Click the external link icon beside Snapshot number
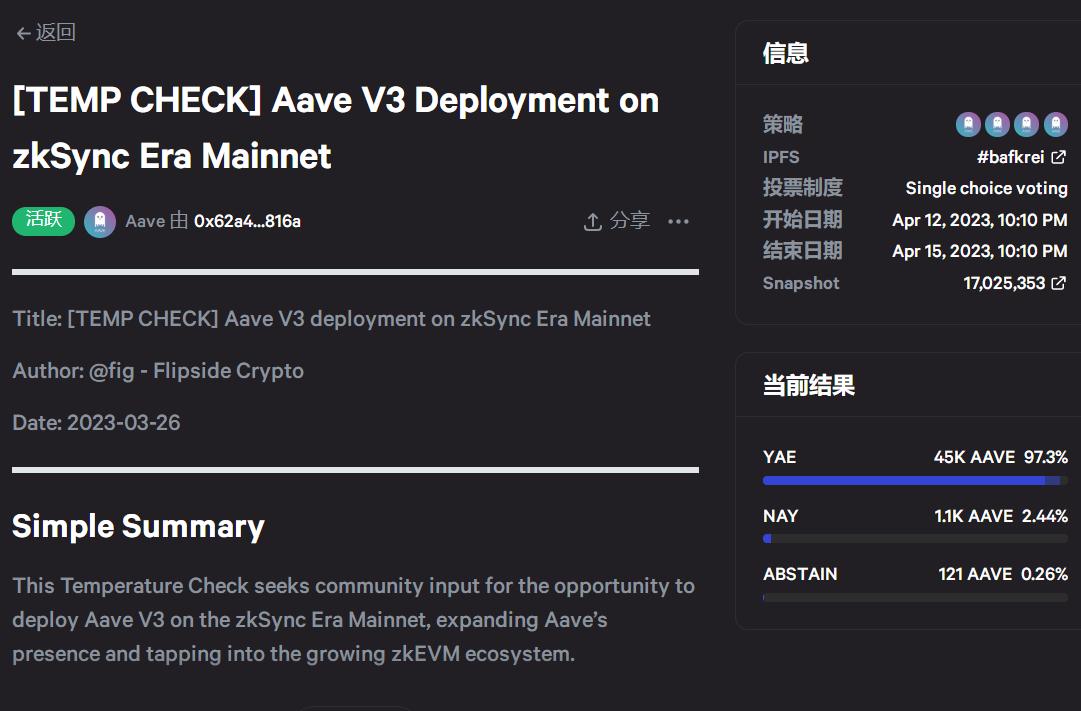The image size is (1081, 711). (1059, 283)
